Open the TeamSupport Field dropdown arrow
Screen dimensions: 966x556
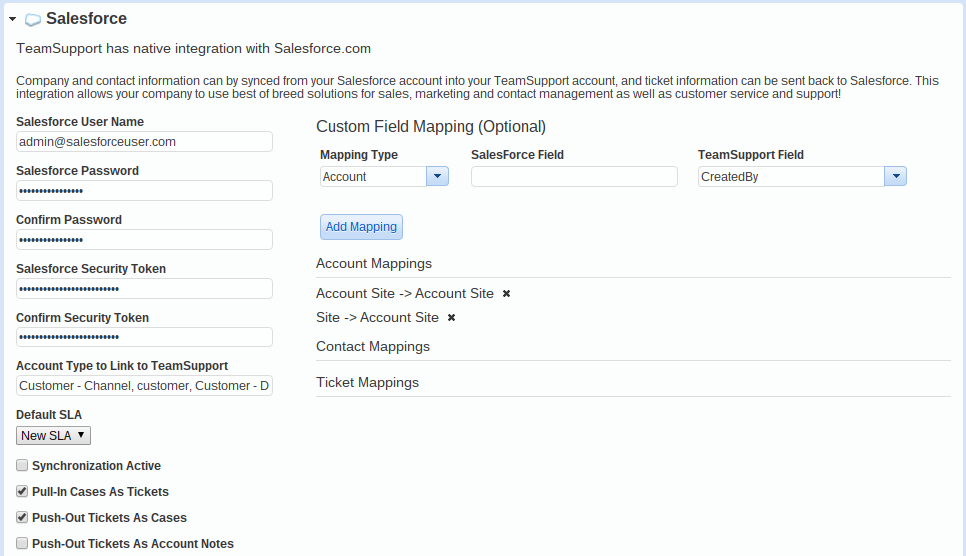pos(896,176)
